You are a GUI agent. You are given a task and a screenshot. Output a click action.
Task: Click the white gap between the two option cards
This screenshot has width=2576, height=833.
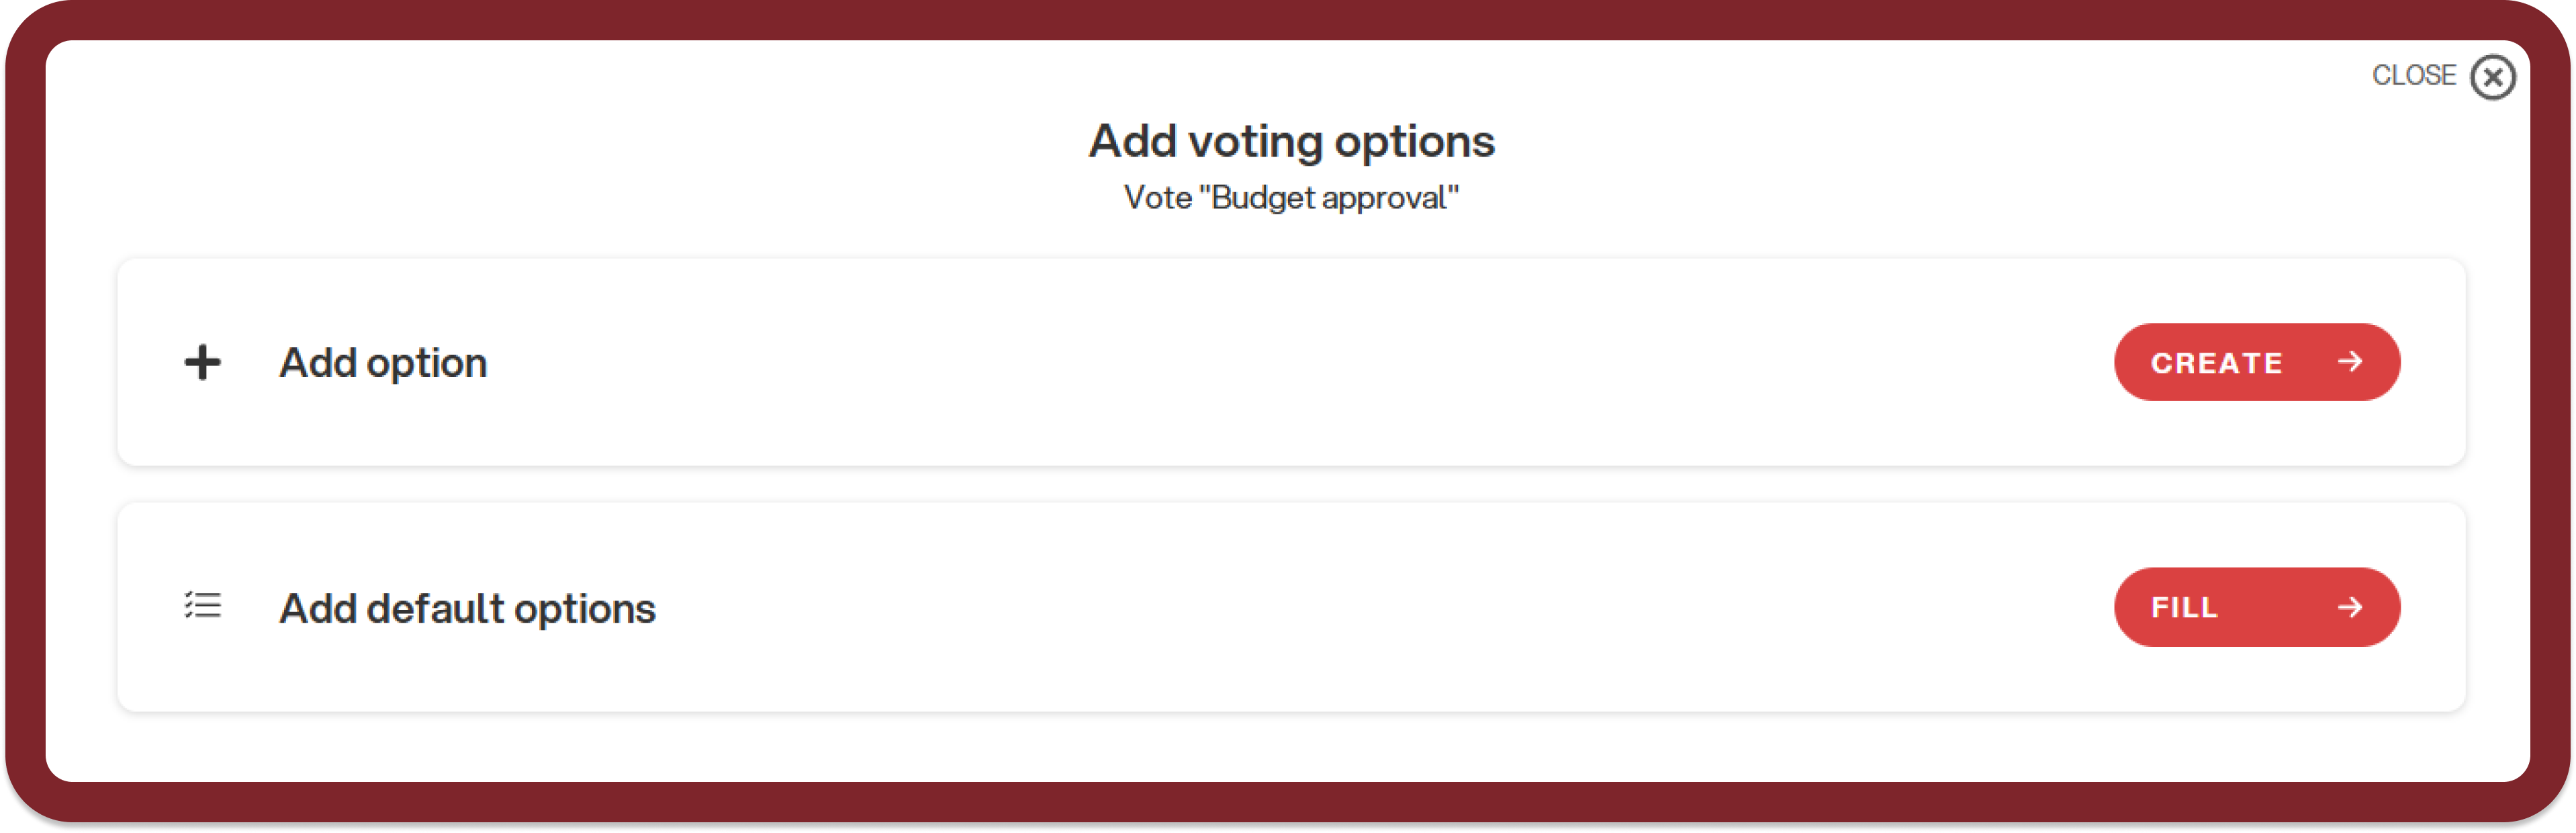click(1291, 484)
